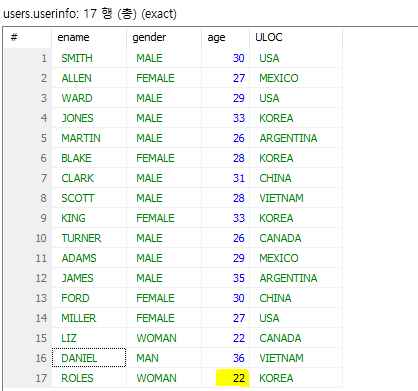Select the VIETNAM location cell for SCOTT
The height and width of the screenshot is (391, 418).
(296, 198)
